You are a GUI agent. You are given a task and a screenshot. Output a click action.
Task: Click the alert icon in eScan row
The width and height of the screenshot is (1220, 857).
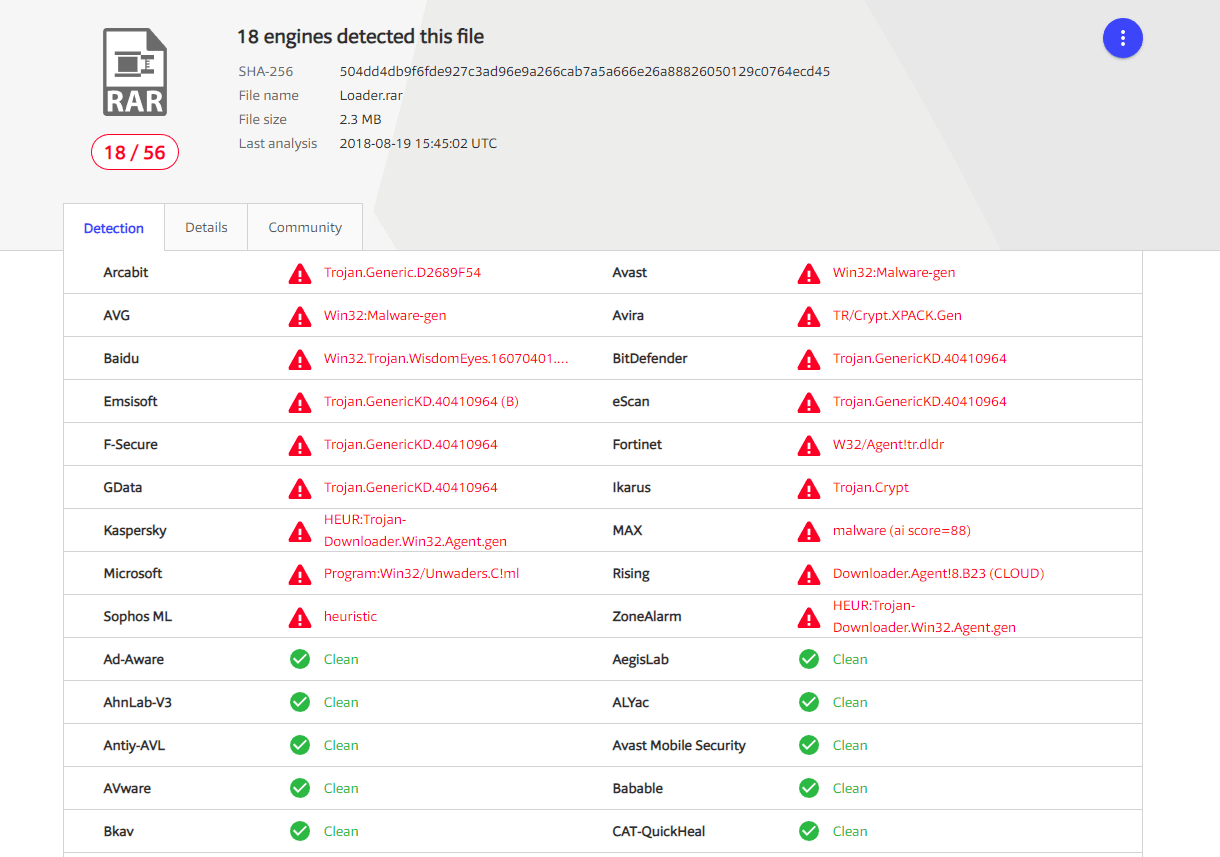tap(809, 402)
